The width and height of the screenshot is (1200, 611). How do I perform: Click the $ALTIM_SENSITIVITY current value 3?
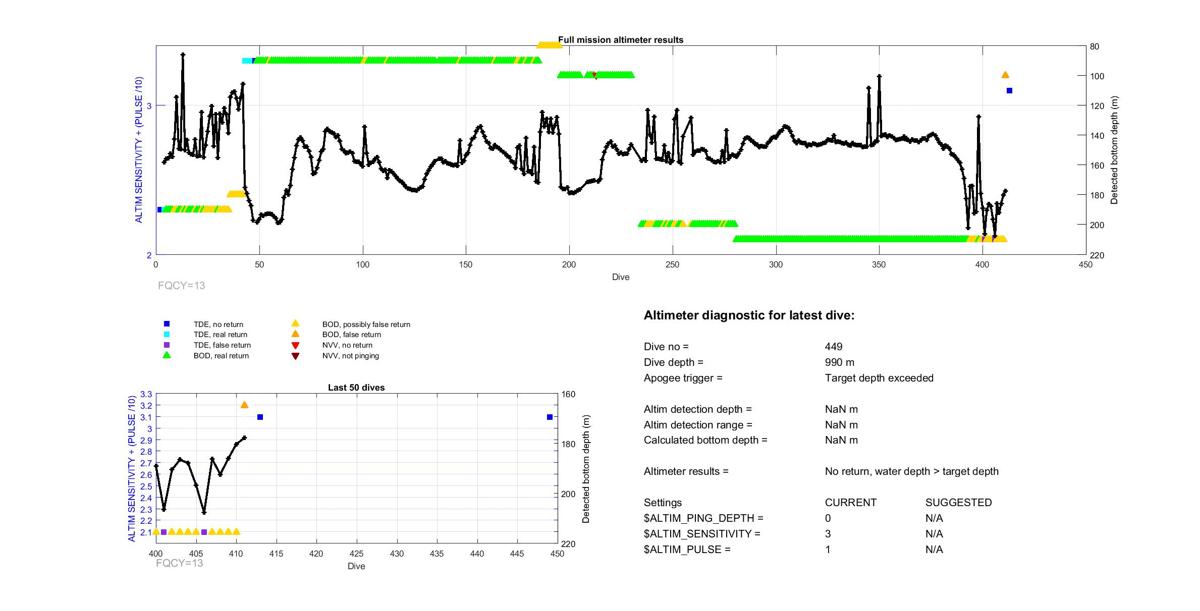click(828, 534)
